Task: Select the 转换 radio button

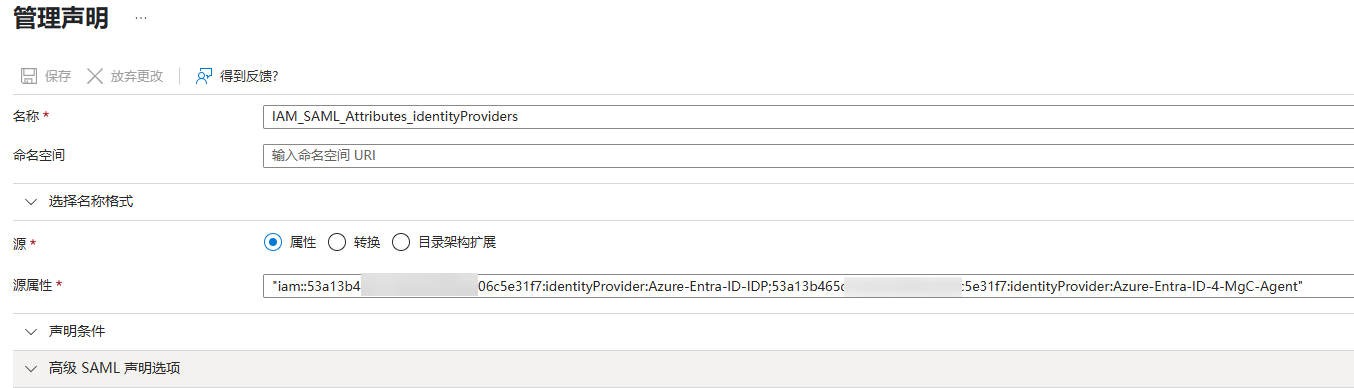Action: 337,242
